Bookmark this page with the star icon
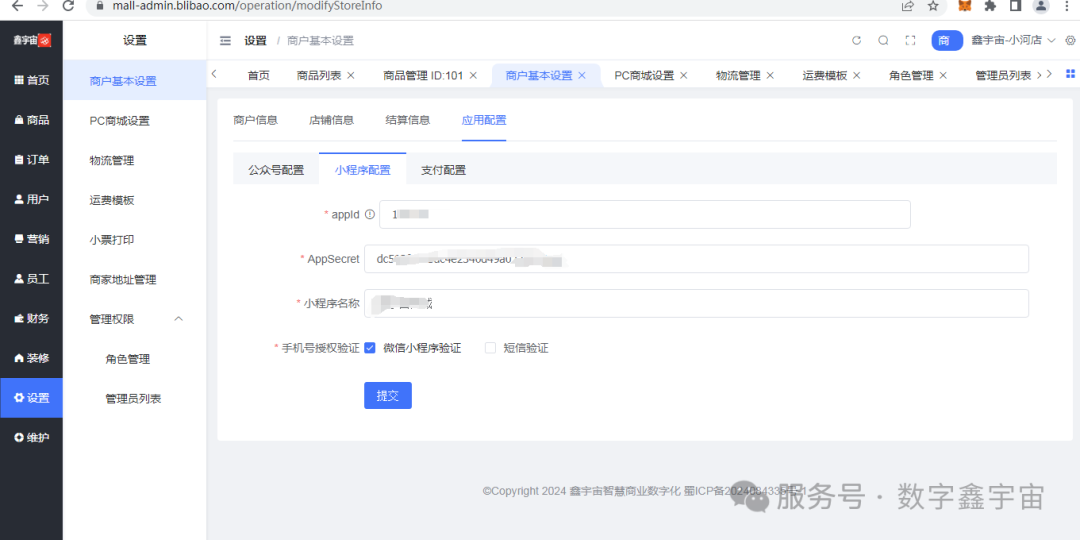The width and height of the screenshot is (1080, 540). point(933,6)
